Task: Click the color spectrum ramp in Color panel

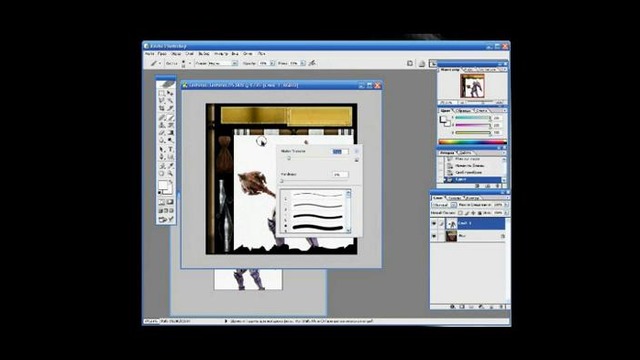Action: tap(472, 142)
